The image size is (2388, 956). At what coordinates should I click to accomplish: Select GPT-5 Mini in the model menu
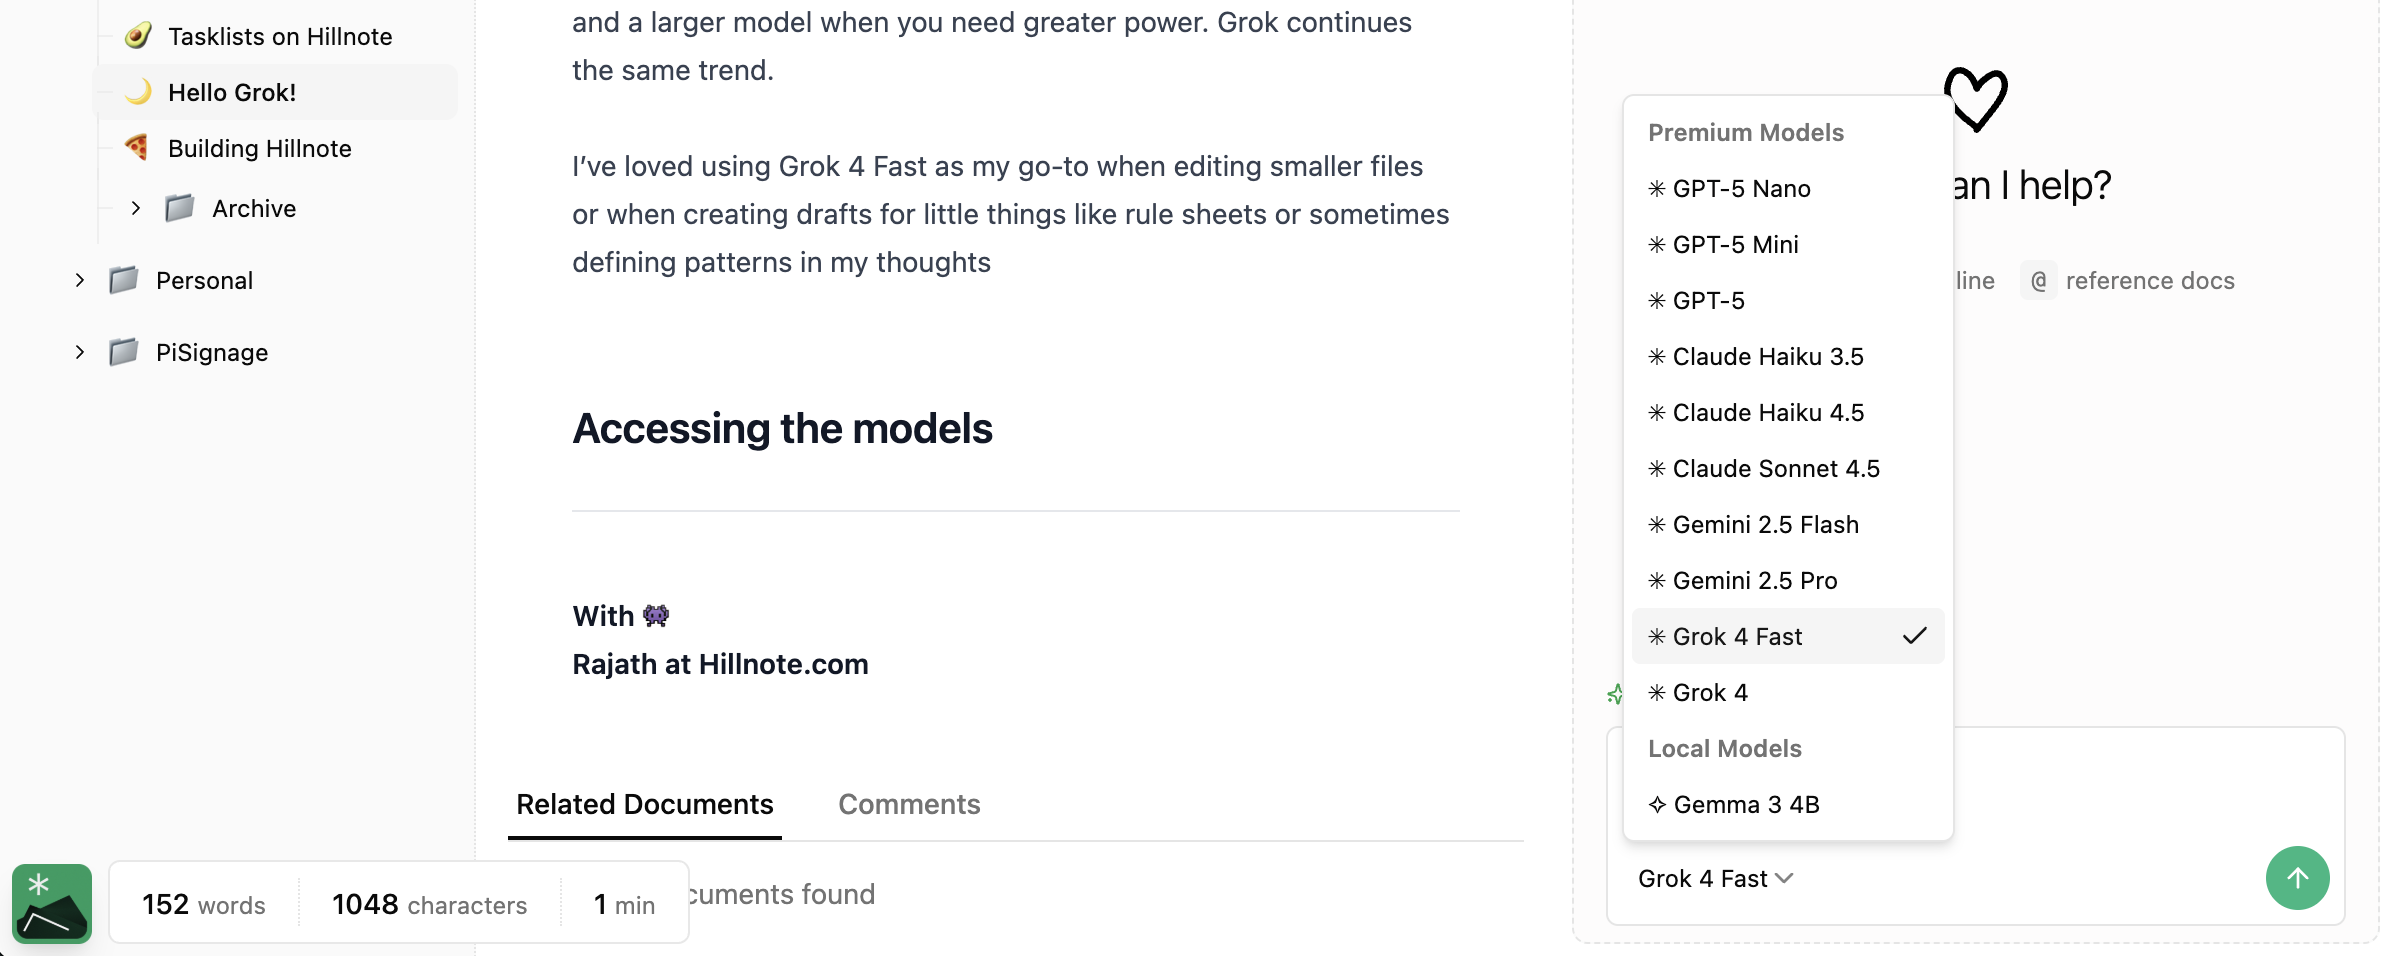(1735, 244)
